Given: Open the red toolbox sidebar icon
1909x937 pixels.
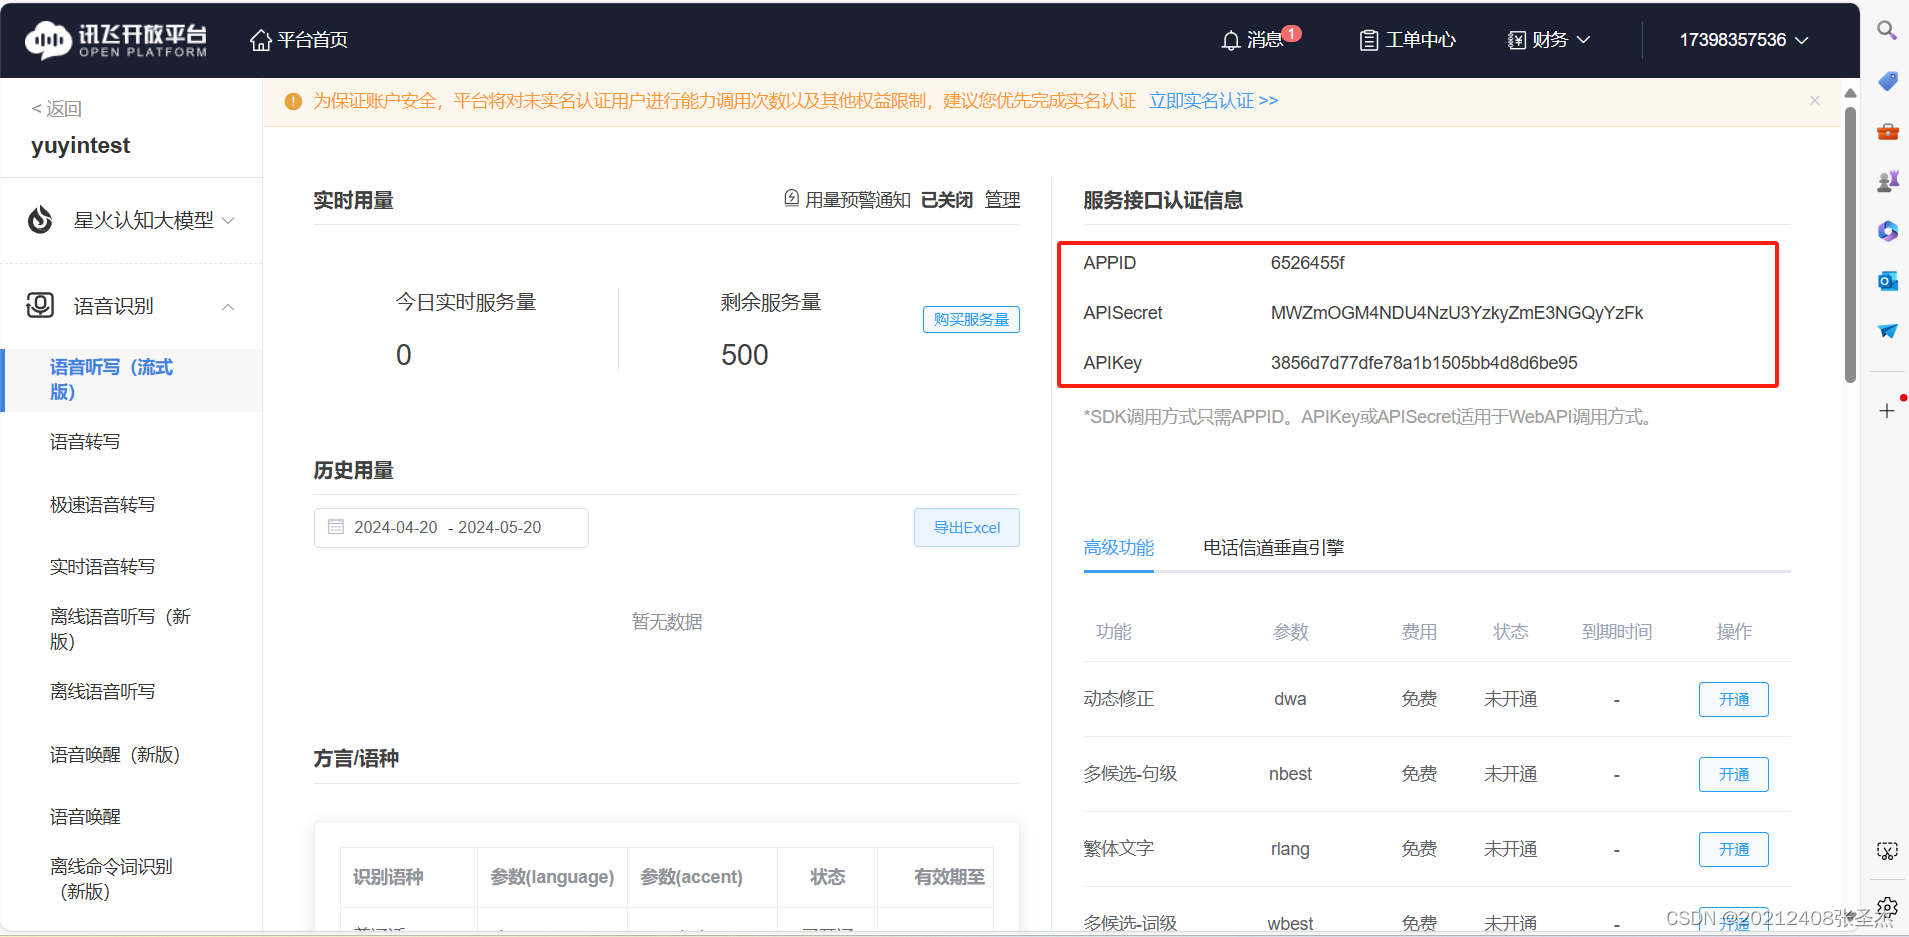Looking at the screenshot, I should (1887, 131).
